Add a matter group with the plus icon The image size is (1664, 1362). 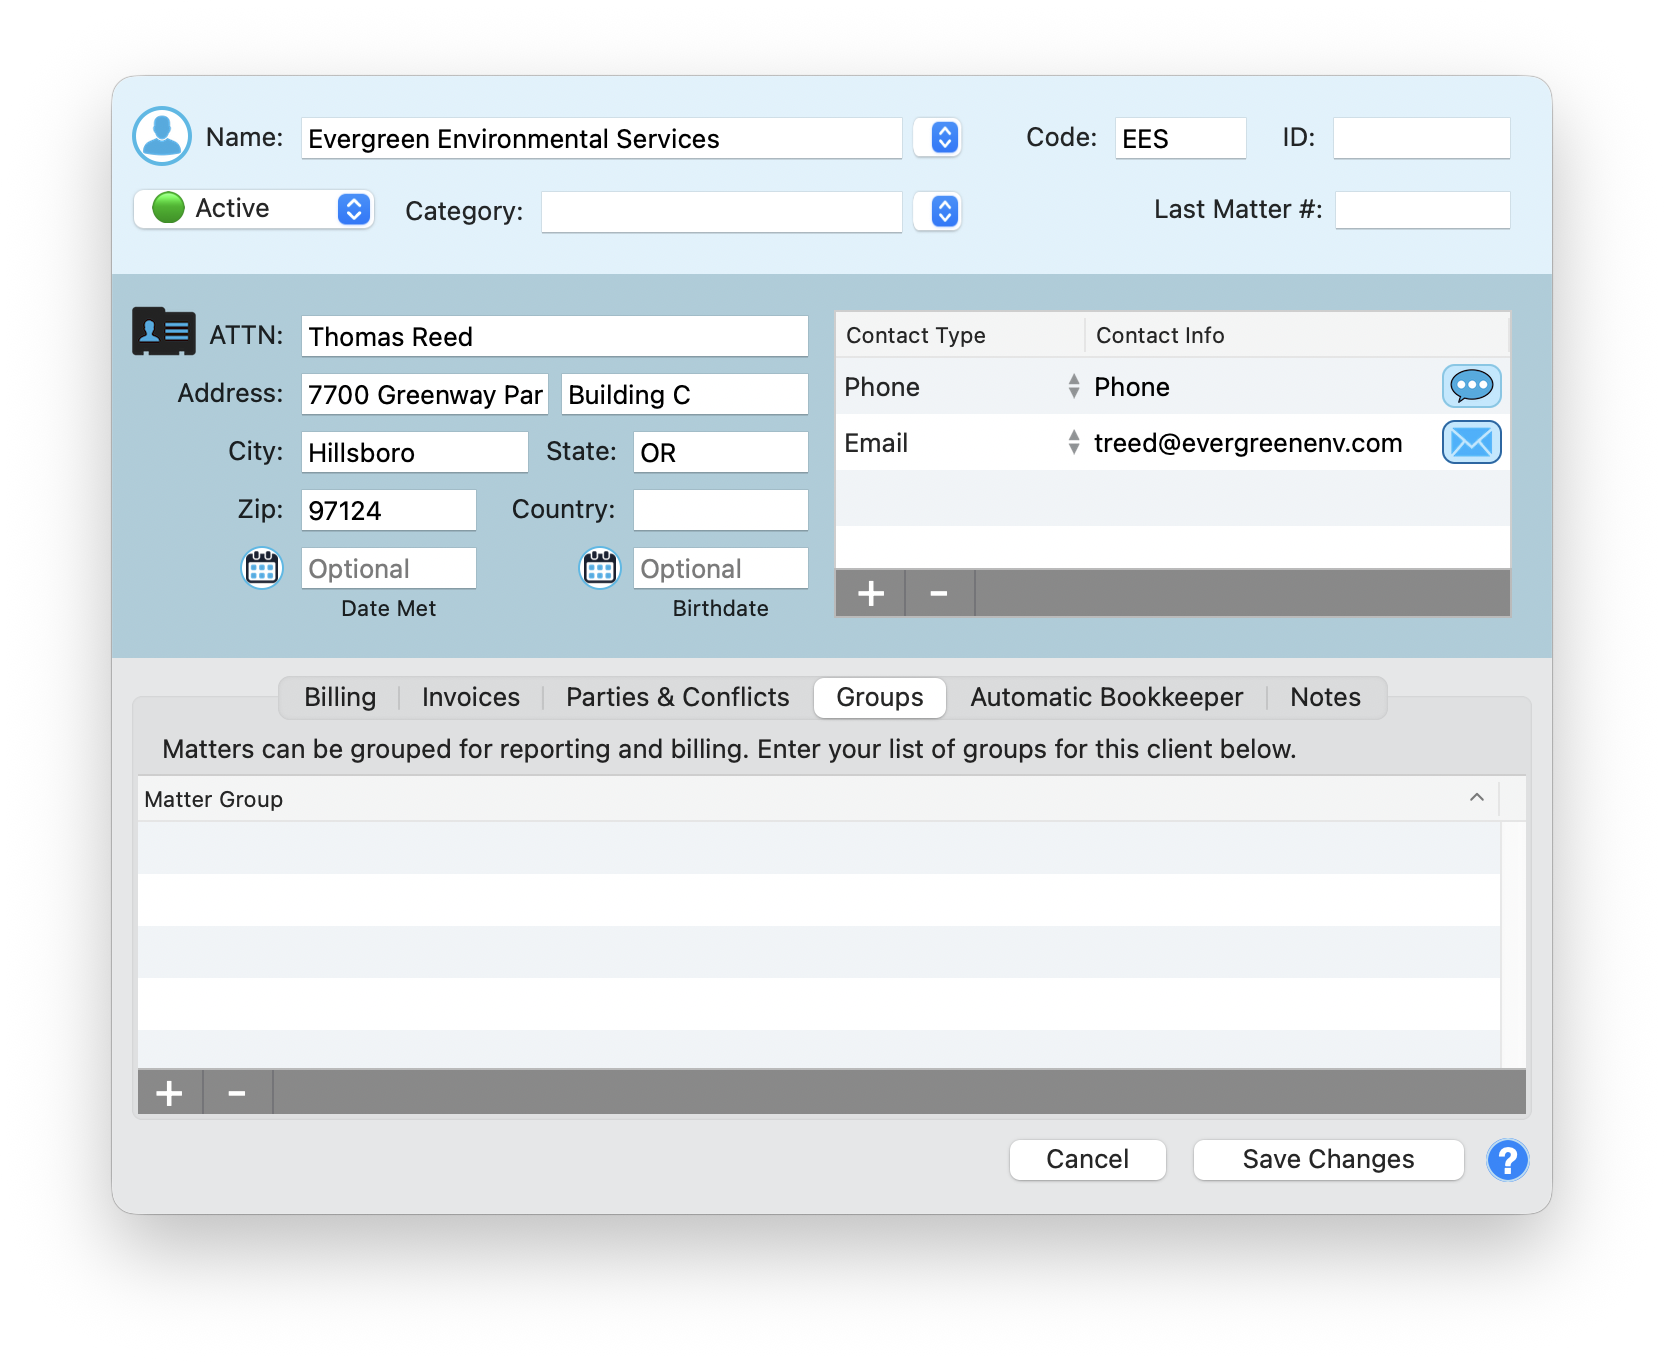click(169, 1092)
